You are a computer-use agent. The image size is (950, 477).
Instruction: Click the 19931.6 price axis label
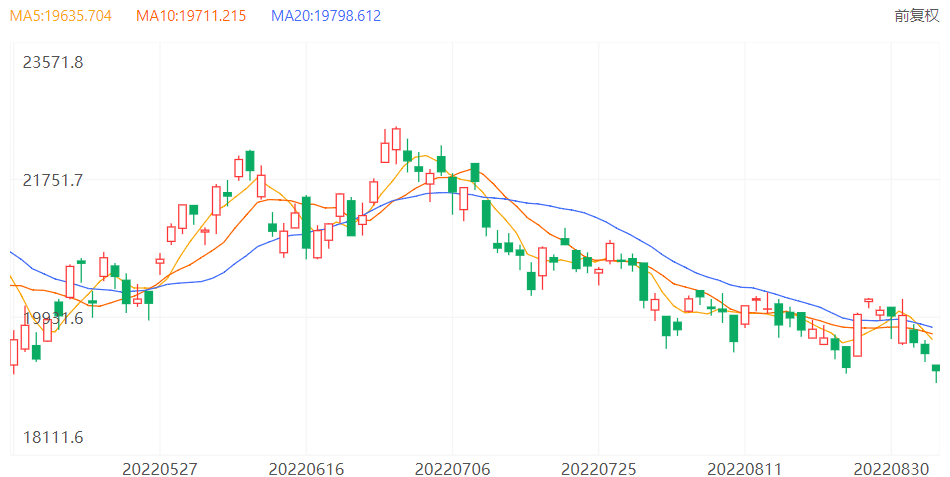tap(53, 318)
